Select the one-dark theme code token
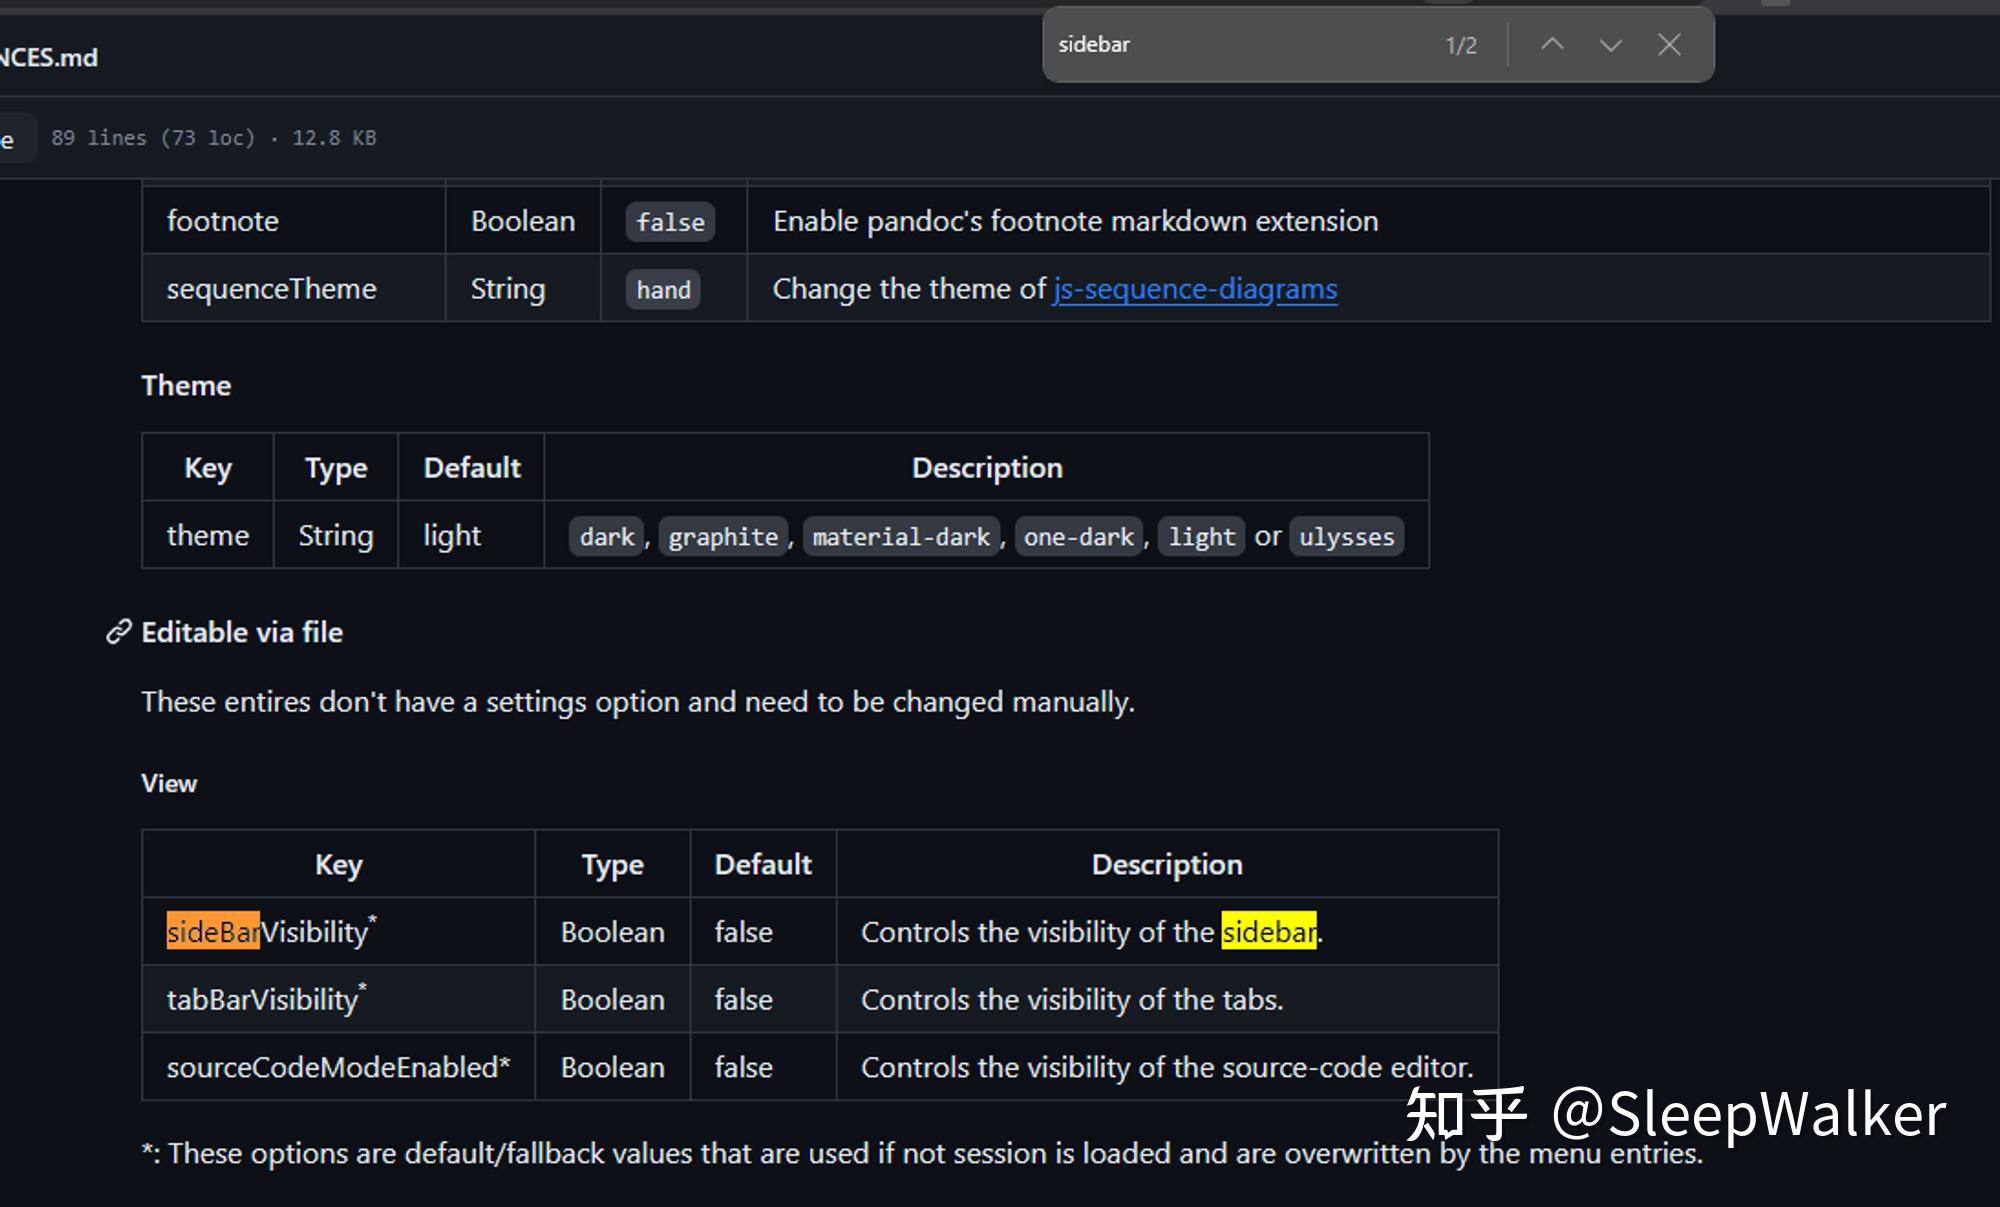Image resolution: width=2000 pixels, height=1207 pixels. [x=1078, y=536]
